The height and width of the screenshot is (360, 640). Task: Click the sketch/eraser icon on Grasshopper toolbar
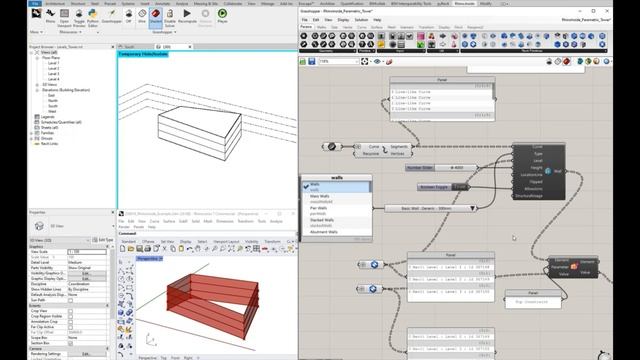pyautogui.click(x=389, y=61)
